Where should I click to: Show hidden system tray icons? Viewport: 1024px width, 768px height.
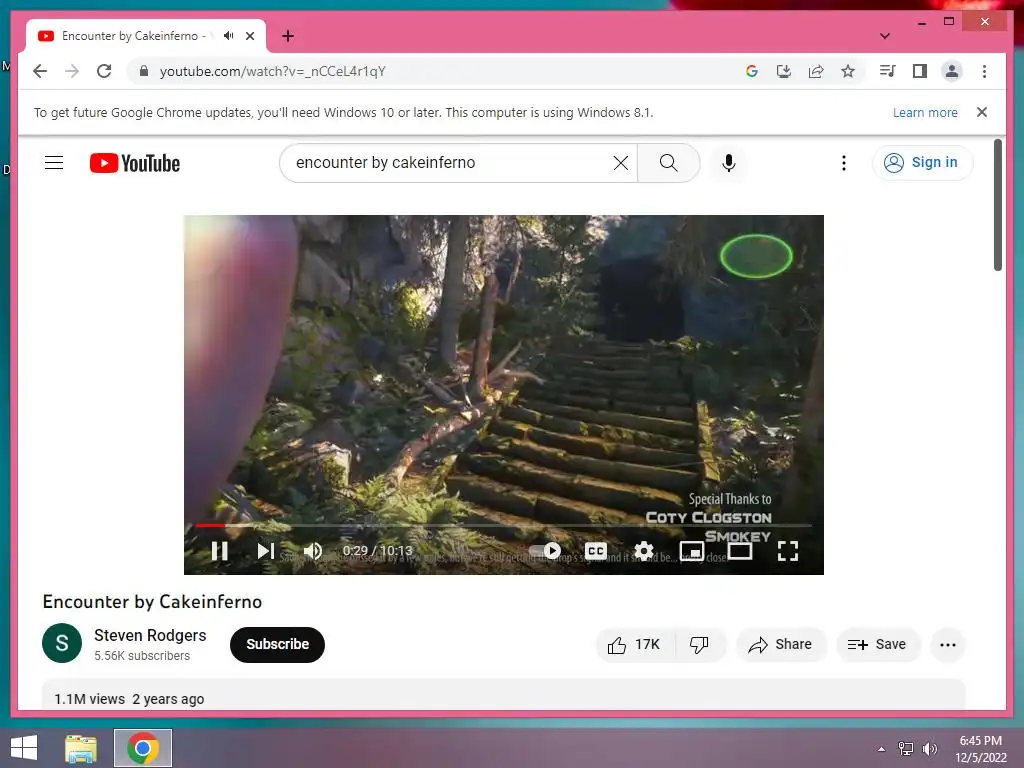click(882, 749)
